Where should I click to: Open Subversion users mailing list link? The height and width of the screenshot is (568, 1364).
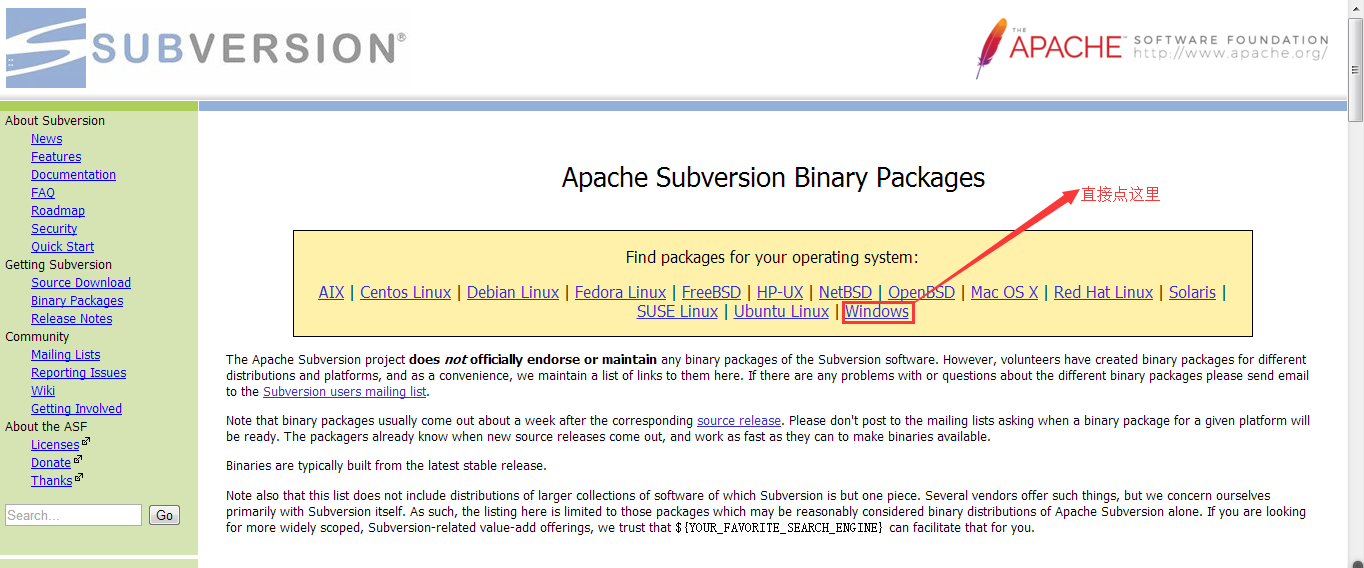344,391
